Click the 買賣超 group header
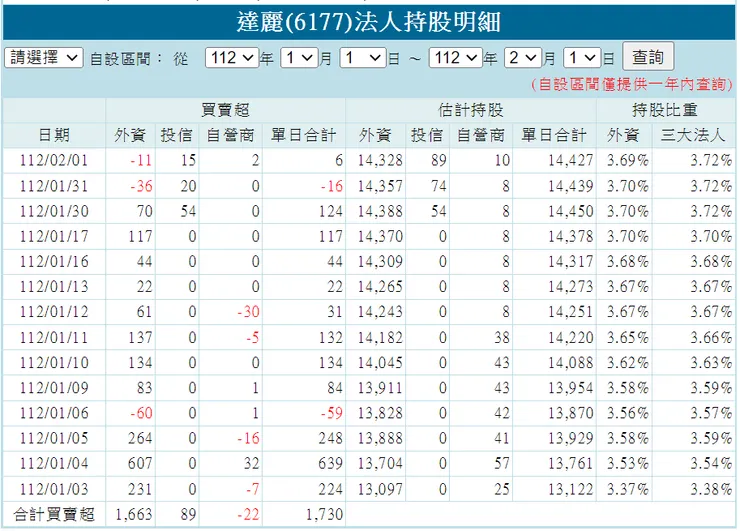This screenshot has width=740, height=531. 225,110
